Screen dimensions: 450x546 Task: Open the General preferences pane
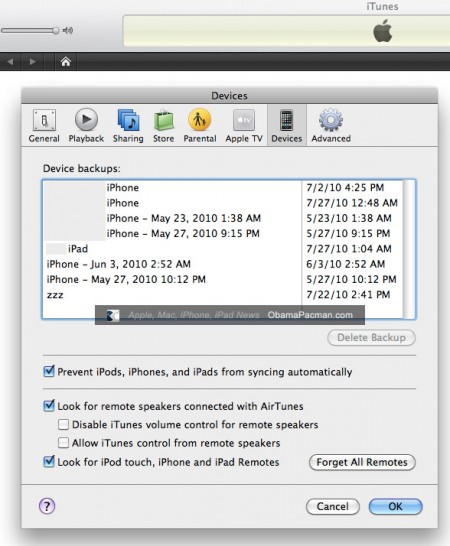click(x=44, y=126)
